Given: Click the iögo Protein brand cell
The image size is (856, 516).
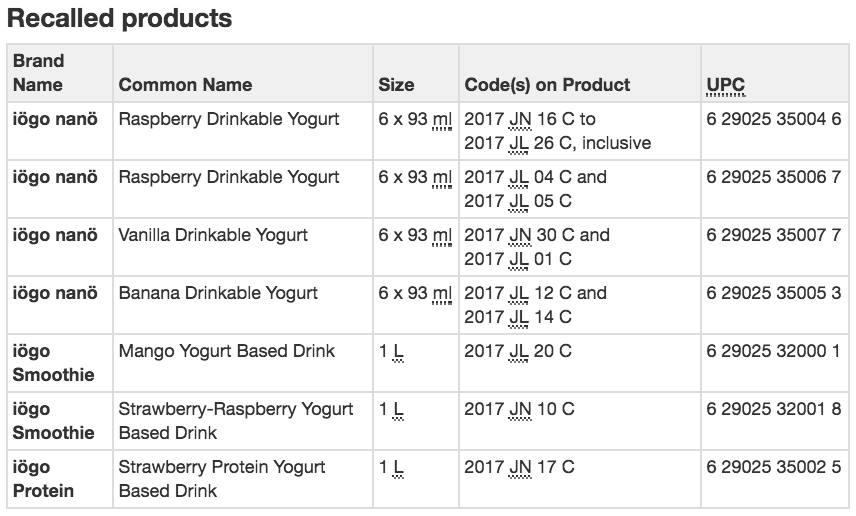Looking at the screenshot, I should click(43, 478).
